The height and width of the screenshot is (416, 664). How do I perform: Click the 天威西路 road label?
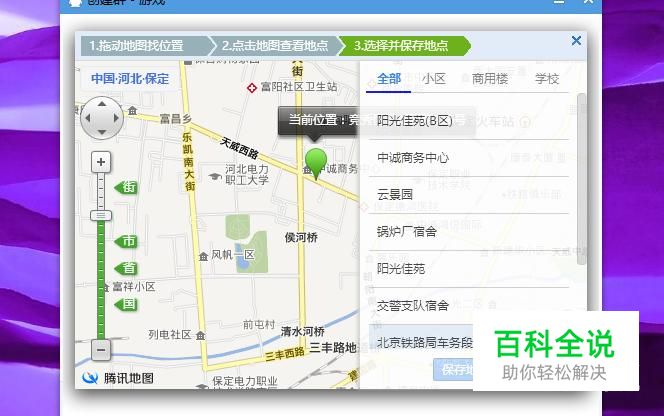pyautogui.click(x=239, y=147)
